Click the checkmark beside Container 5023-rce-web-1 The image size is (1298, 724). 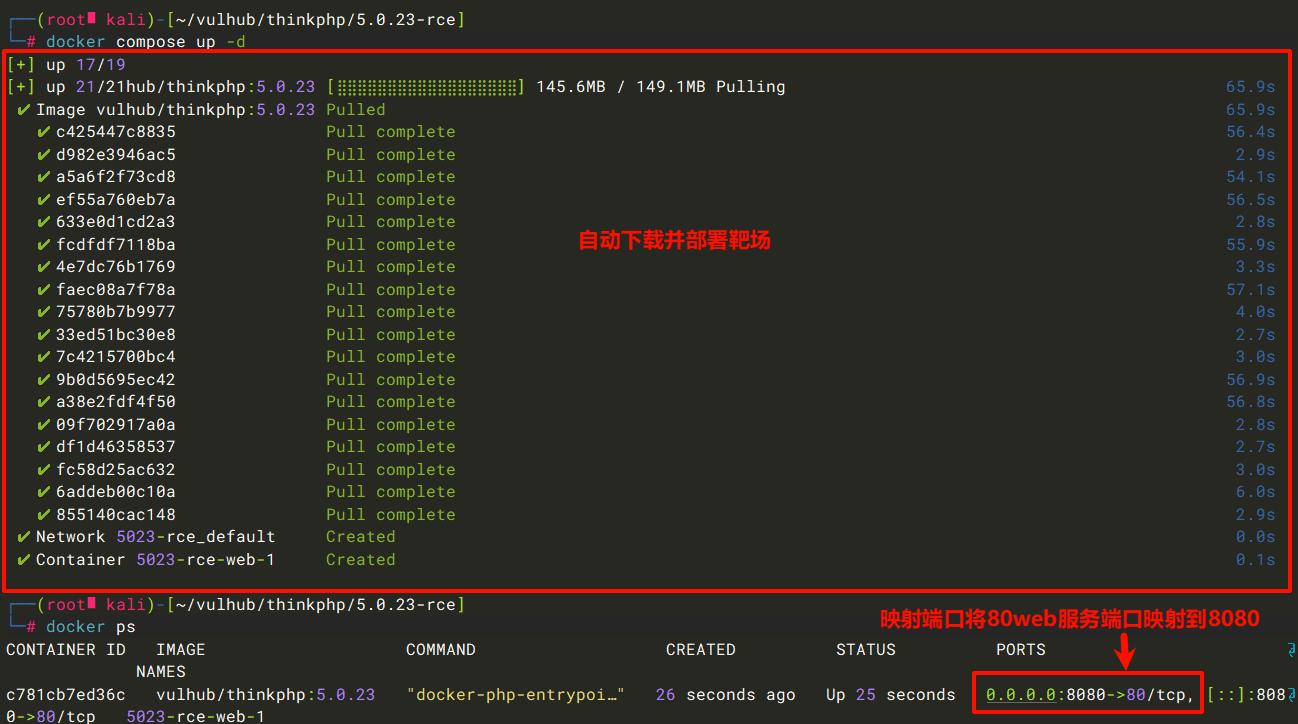(23, 560)
